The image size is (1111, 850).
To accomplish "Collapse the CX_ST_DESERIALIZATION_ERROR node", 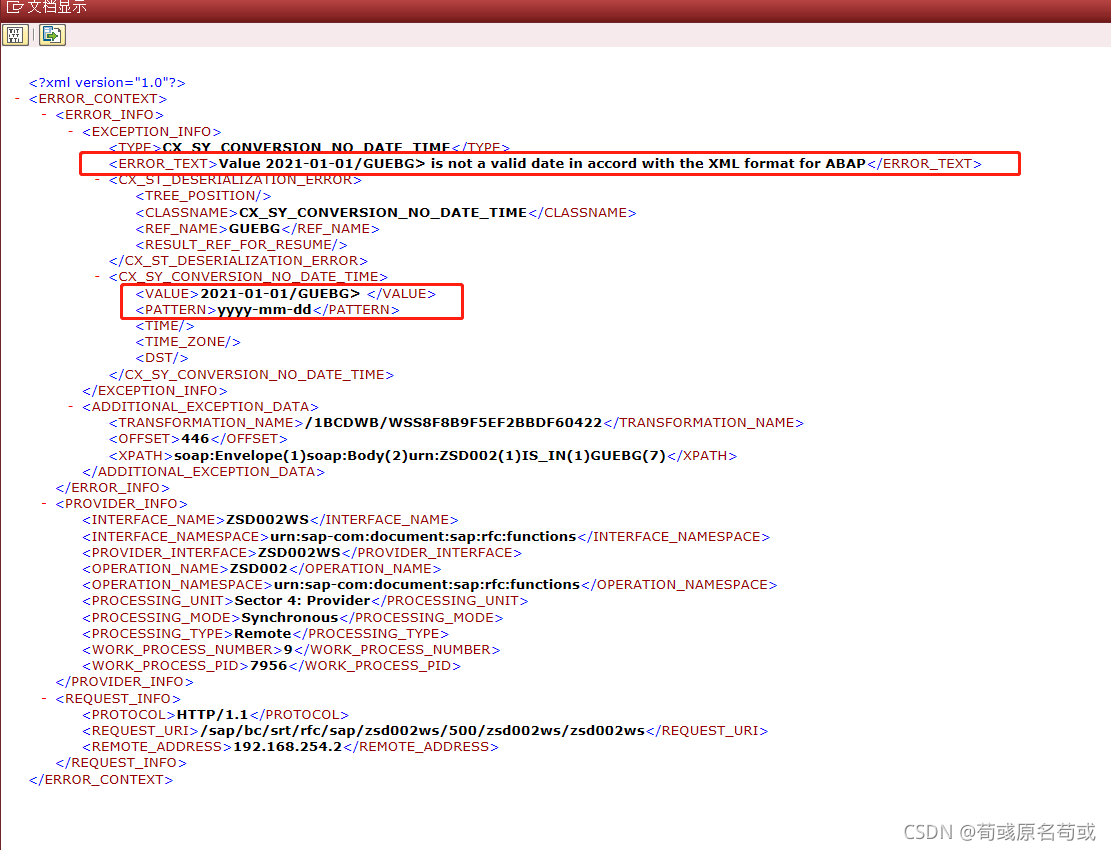I will (x=98, y=179).
